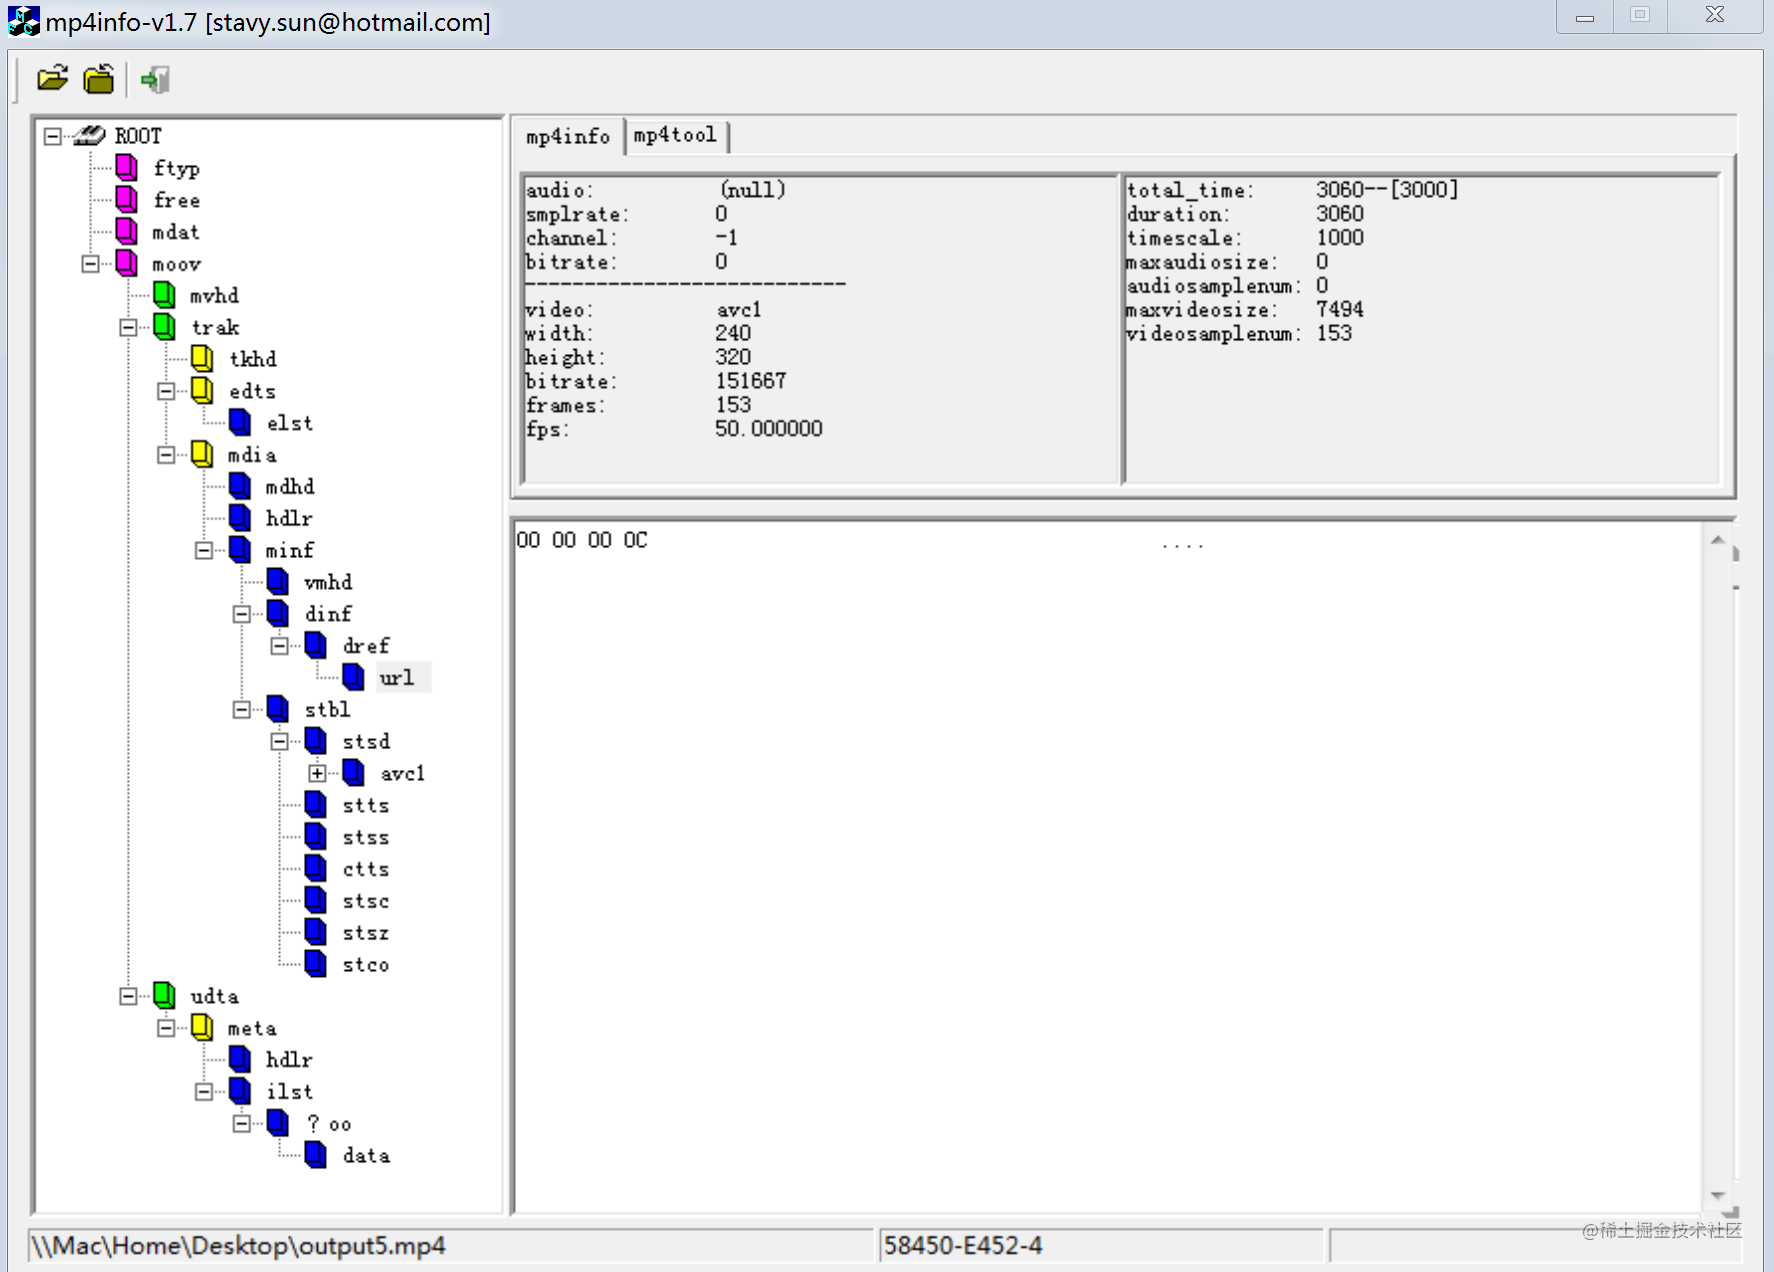Click the blue stts box icon
The height and width of the screenshot is (1272, 1774).
point(316,805)
